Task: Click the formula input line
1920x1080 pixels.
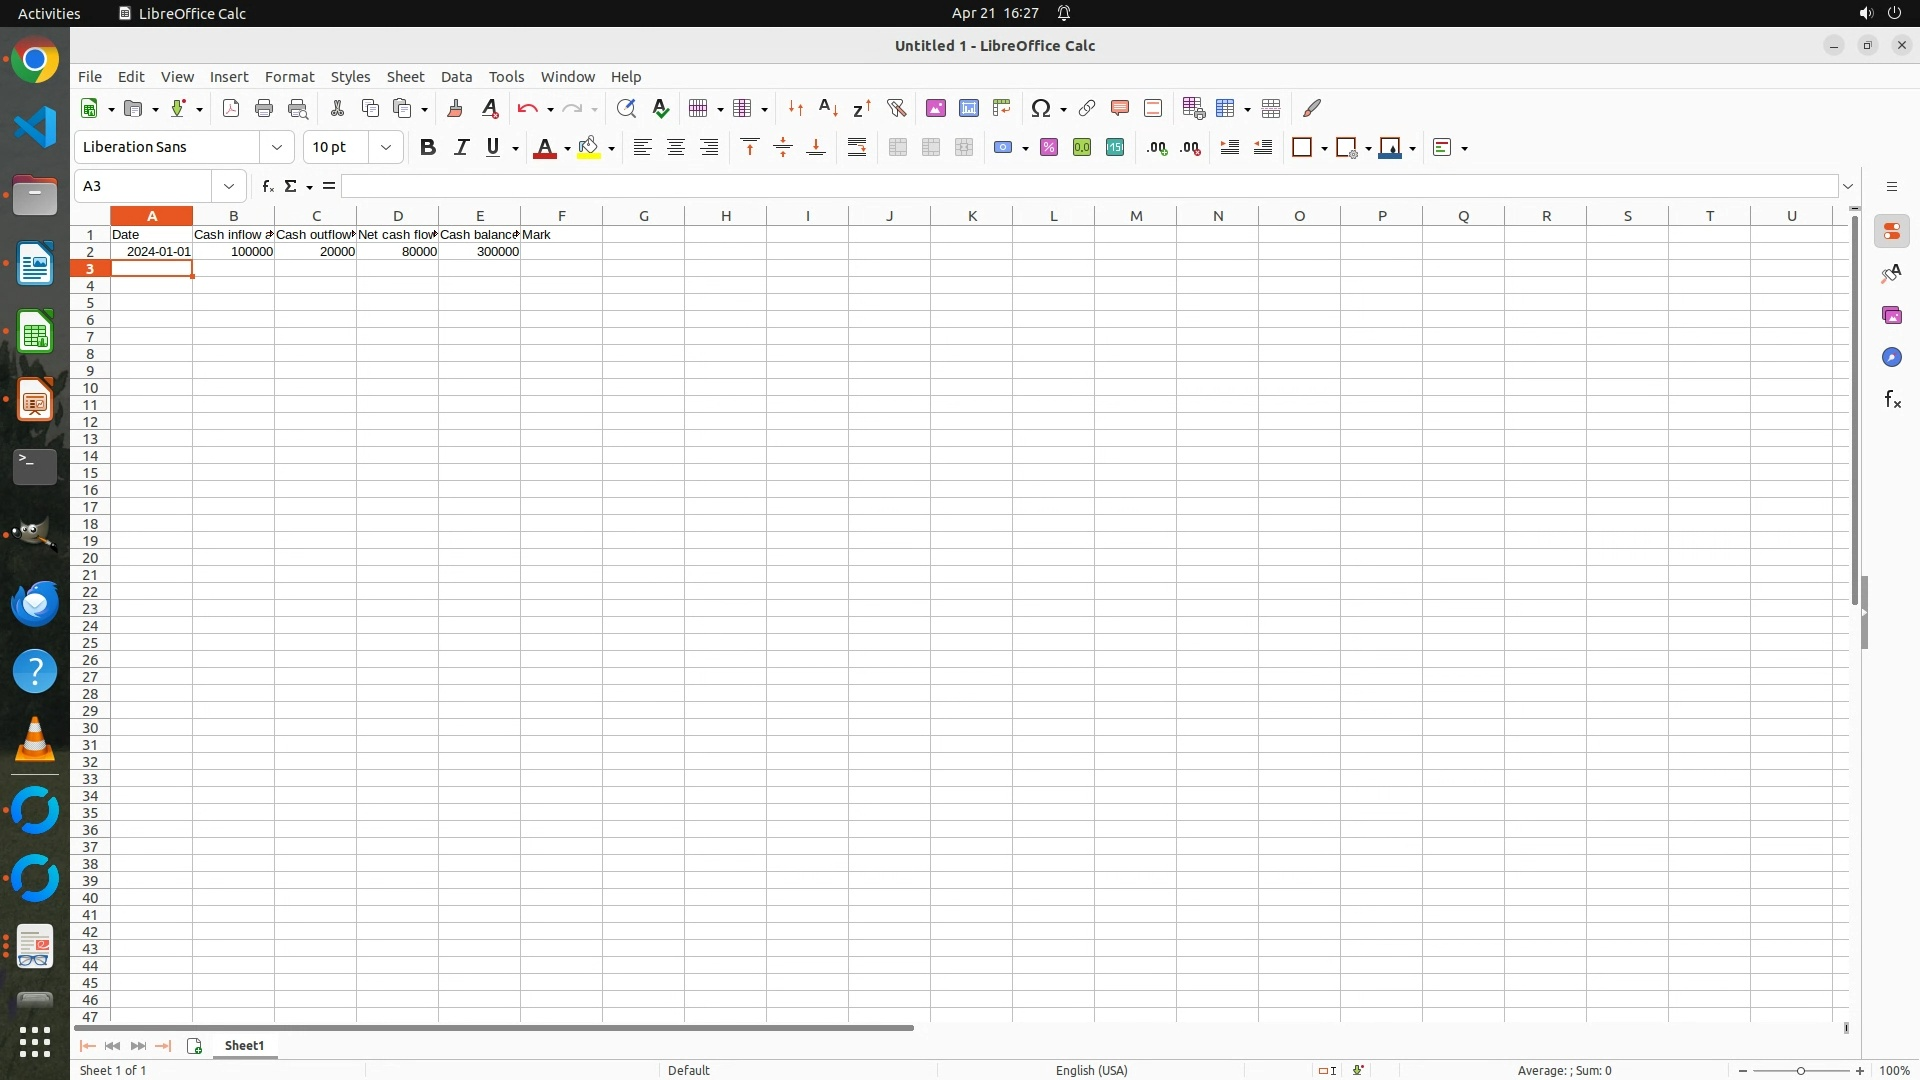Action: [1090, 186]
